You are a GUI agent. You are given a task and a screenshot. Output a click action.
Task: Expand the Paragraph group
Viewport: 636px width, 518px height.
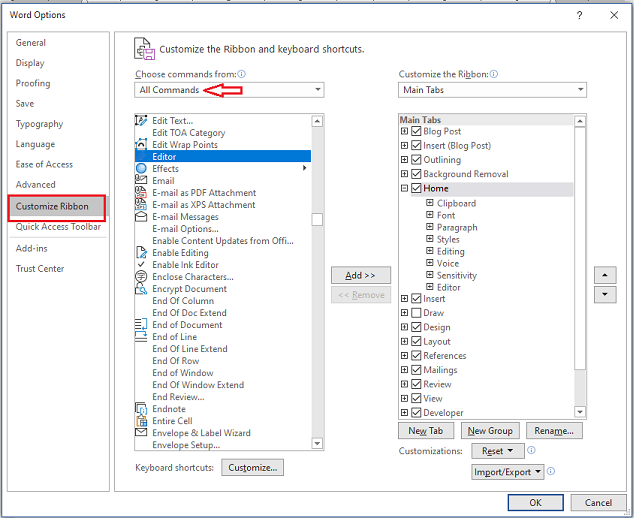430,227
